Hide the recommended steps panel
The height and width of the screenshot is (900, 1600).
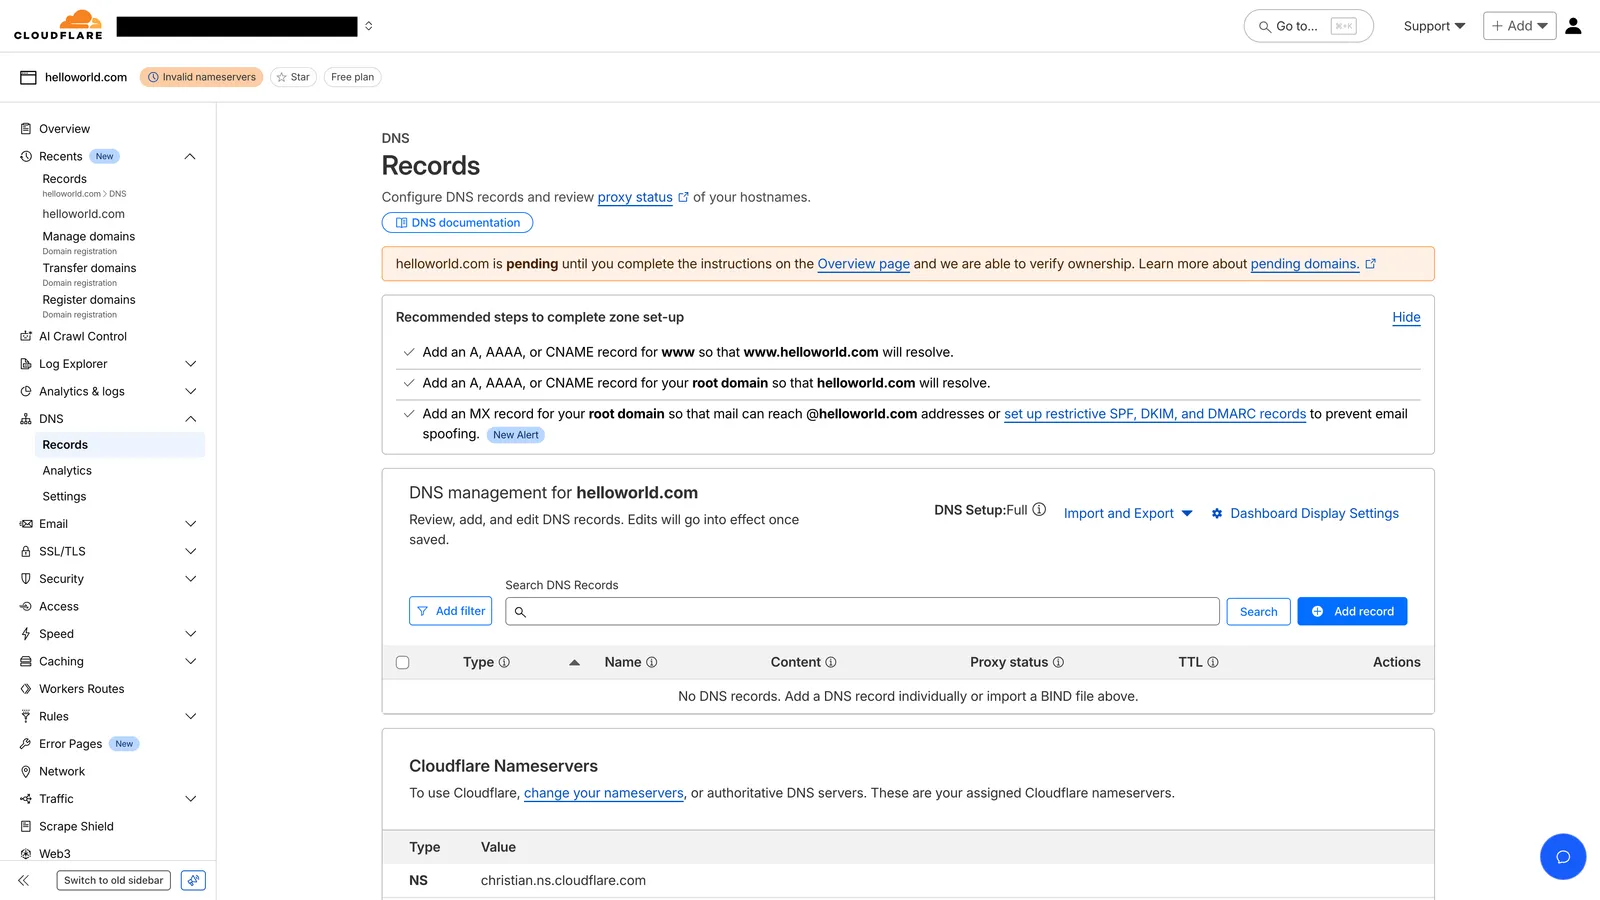pos(1406,317)
